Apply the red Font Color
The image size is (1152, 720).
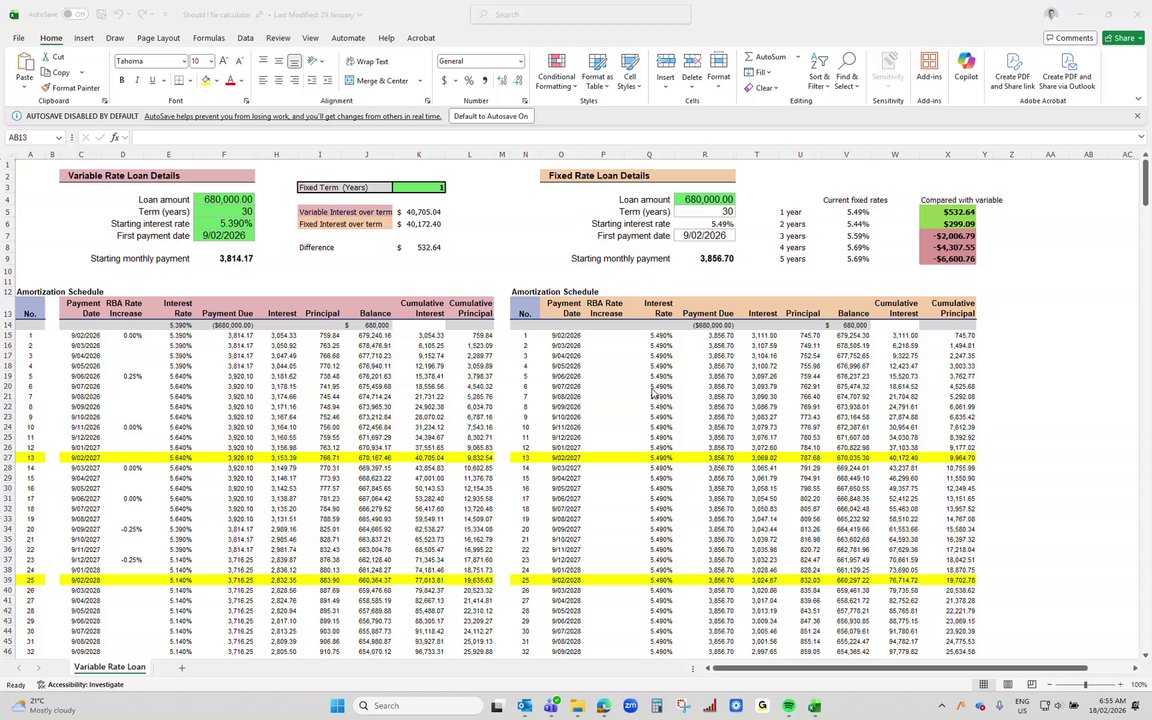click(x=230, y=80)
